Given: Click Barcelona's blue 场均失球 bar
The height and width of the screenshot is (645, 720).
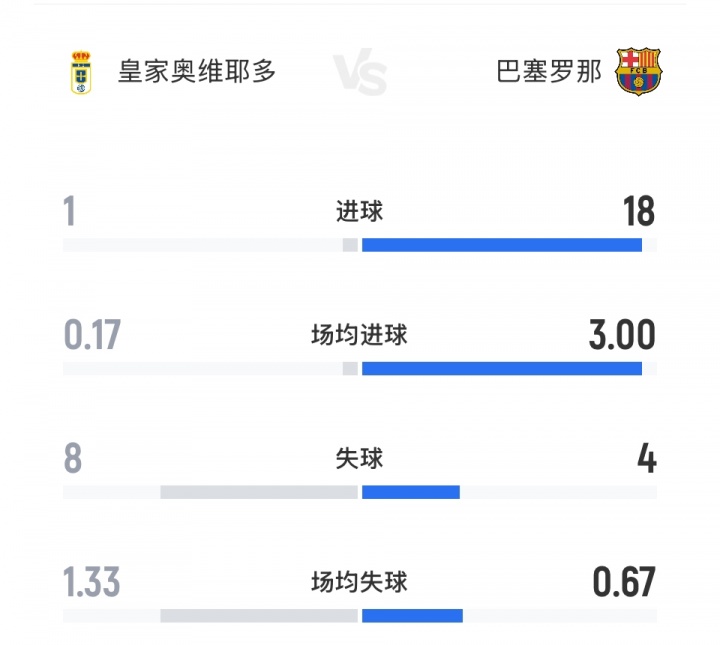Looking at the screenshot, I should (412, 616).
